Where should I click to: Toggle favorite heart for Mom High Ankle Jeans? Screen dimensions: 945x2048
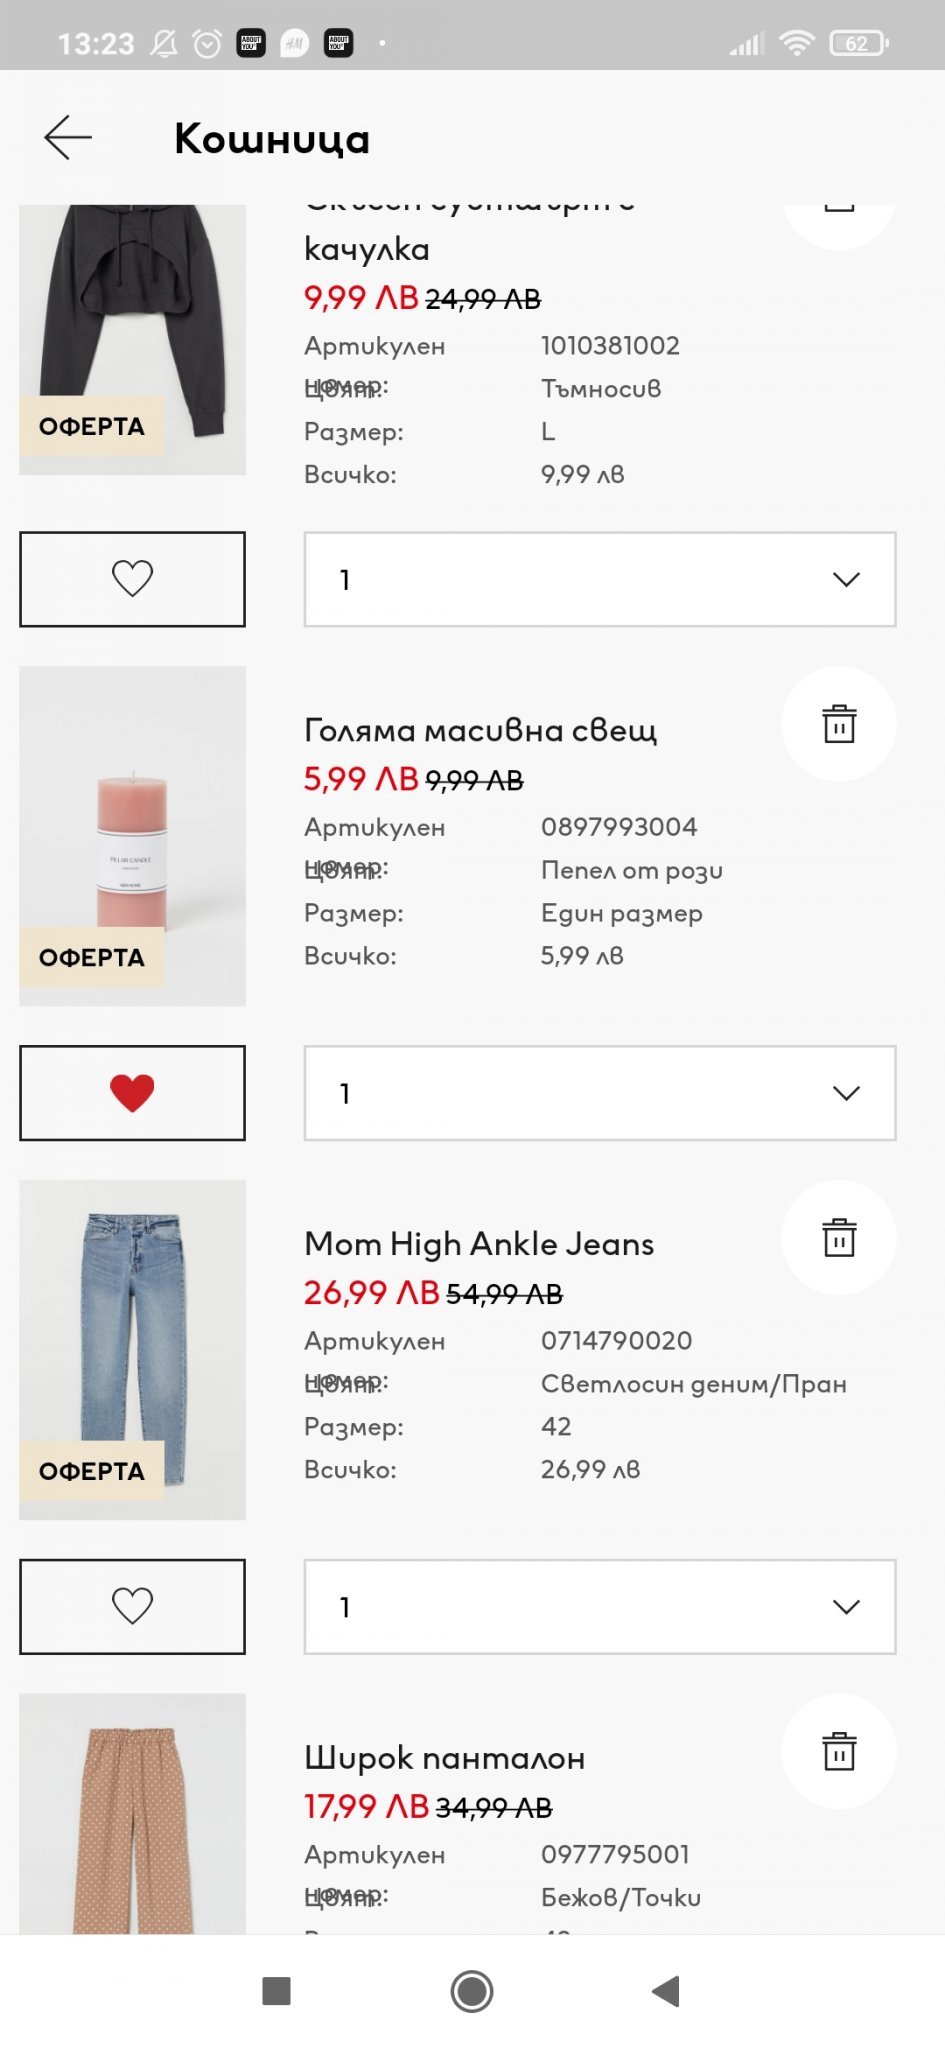(x=132, y=1607)
